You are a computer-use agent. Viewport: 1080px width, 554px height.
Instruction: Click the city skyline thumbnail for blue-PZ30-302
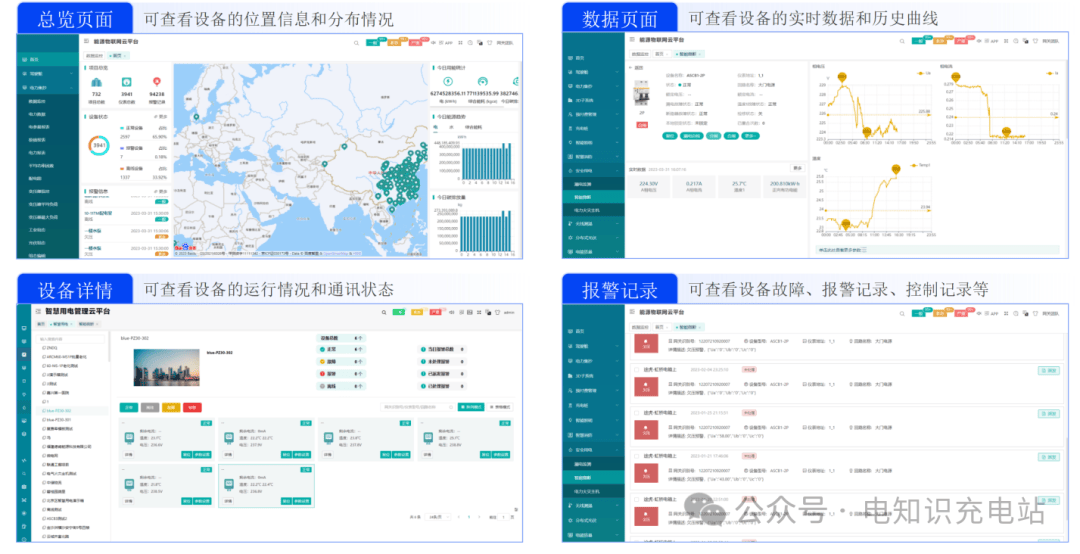(167, 367)
